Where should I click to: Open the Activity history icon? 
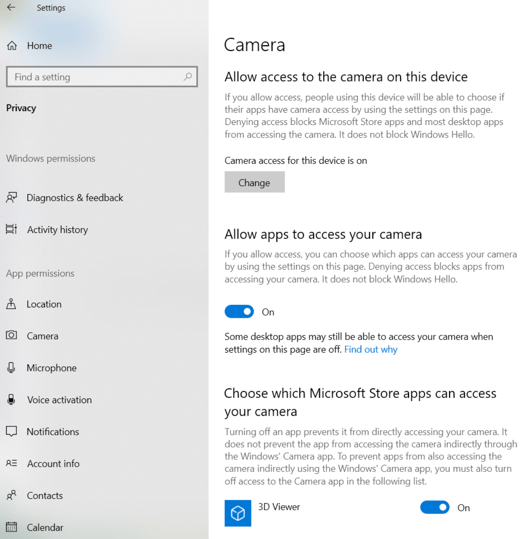[x=11, y=229]
